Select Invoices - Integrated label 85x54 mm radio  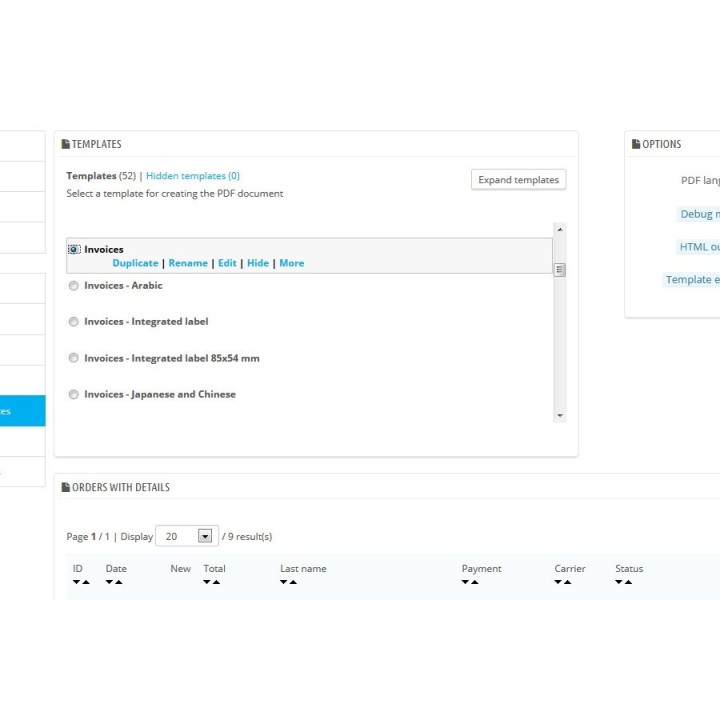point(73,358)
